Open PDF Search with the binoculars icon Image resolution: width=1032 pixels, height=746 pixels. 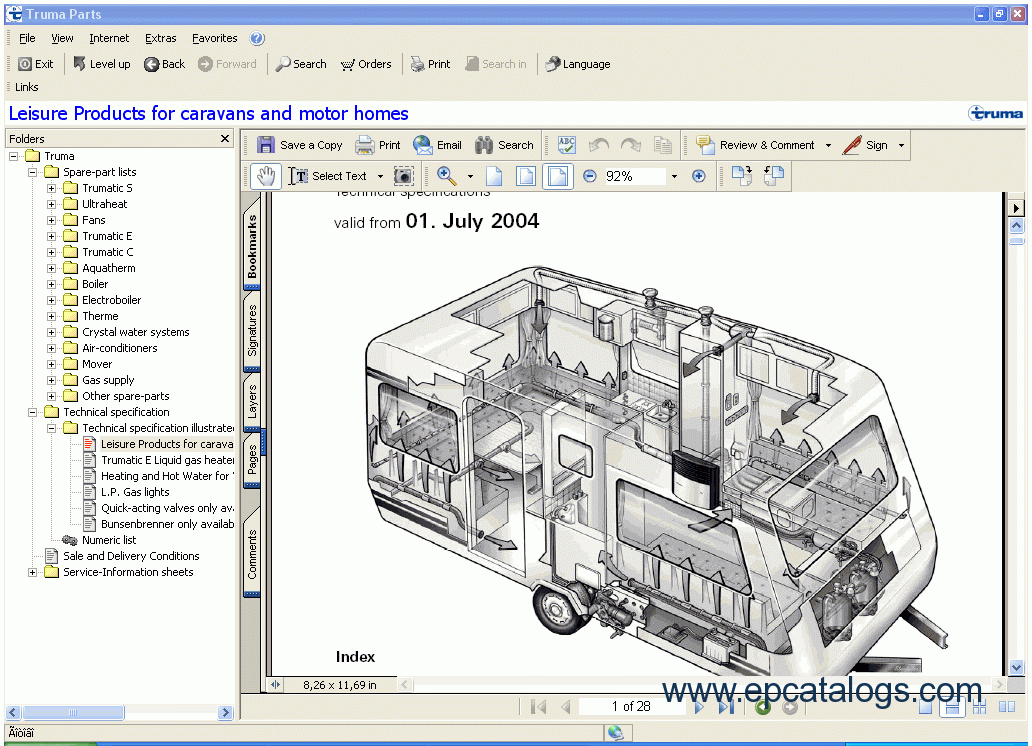(484, 145)
